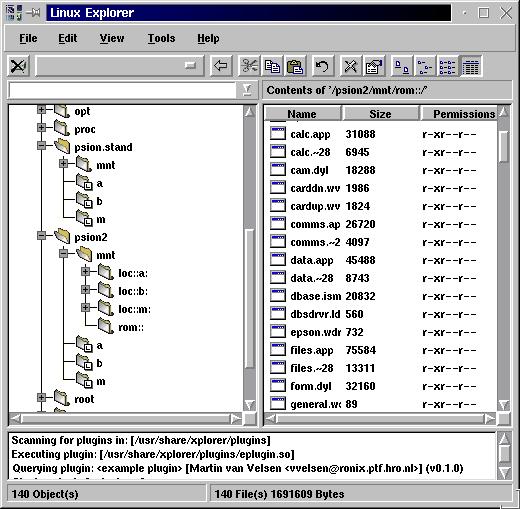Open the Tools menu
The width and height of the screenshot is (520, 509).
tap(161, 38)
